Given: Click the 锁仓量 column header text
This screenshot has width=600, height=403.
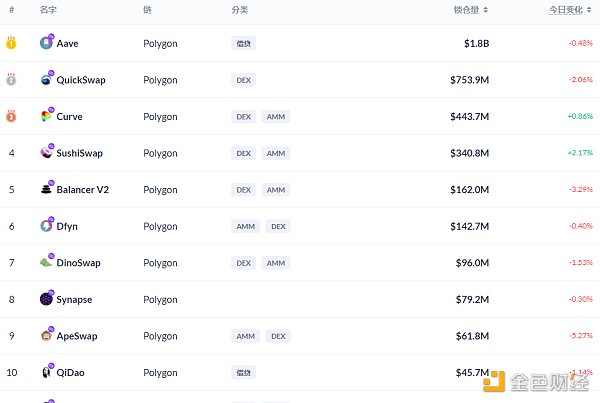Looking at the screenshot, I should [466, 10].
